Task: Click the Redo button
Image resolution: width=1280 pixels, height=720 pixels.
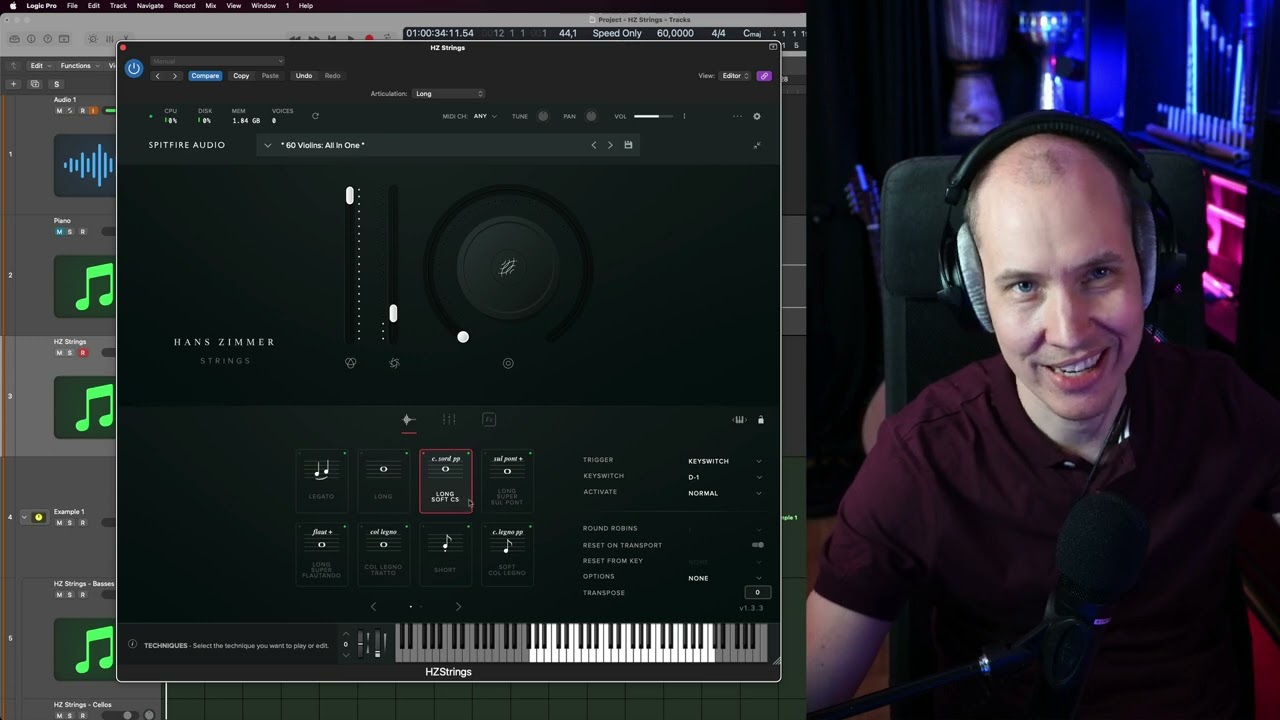Action: (x=332, y=76)
